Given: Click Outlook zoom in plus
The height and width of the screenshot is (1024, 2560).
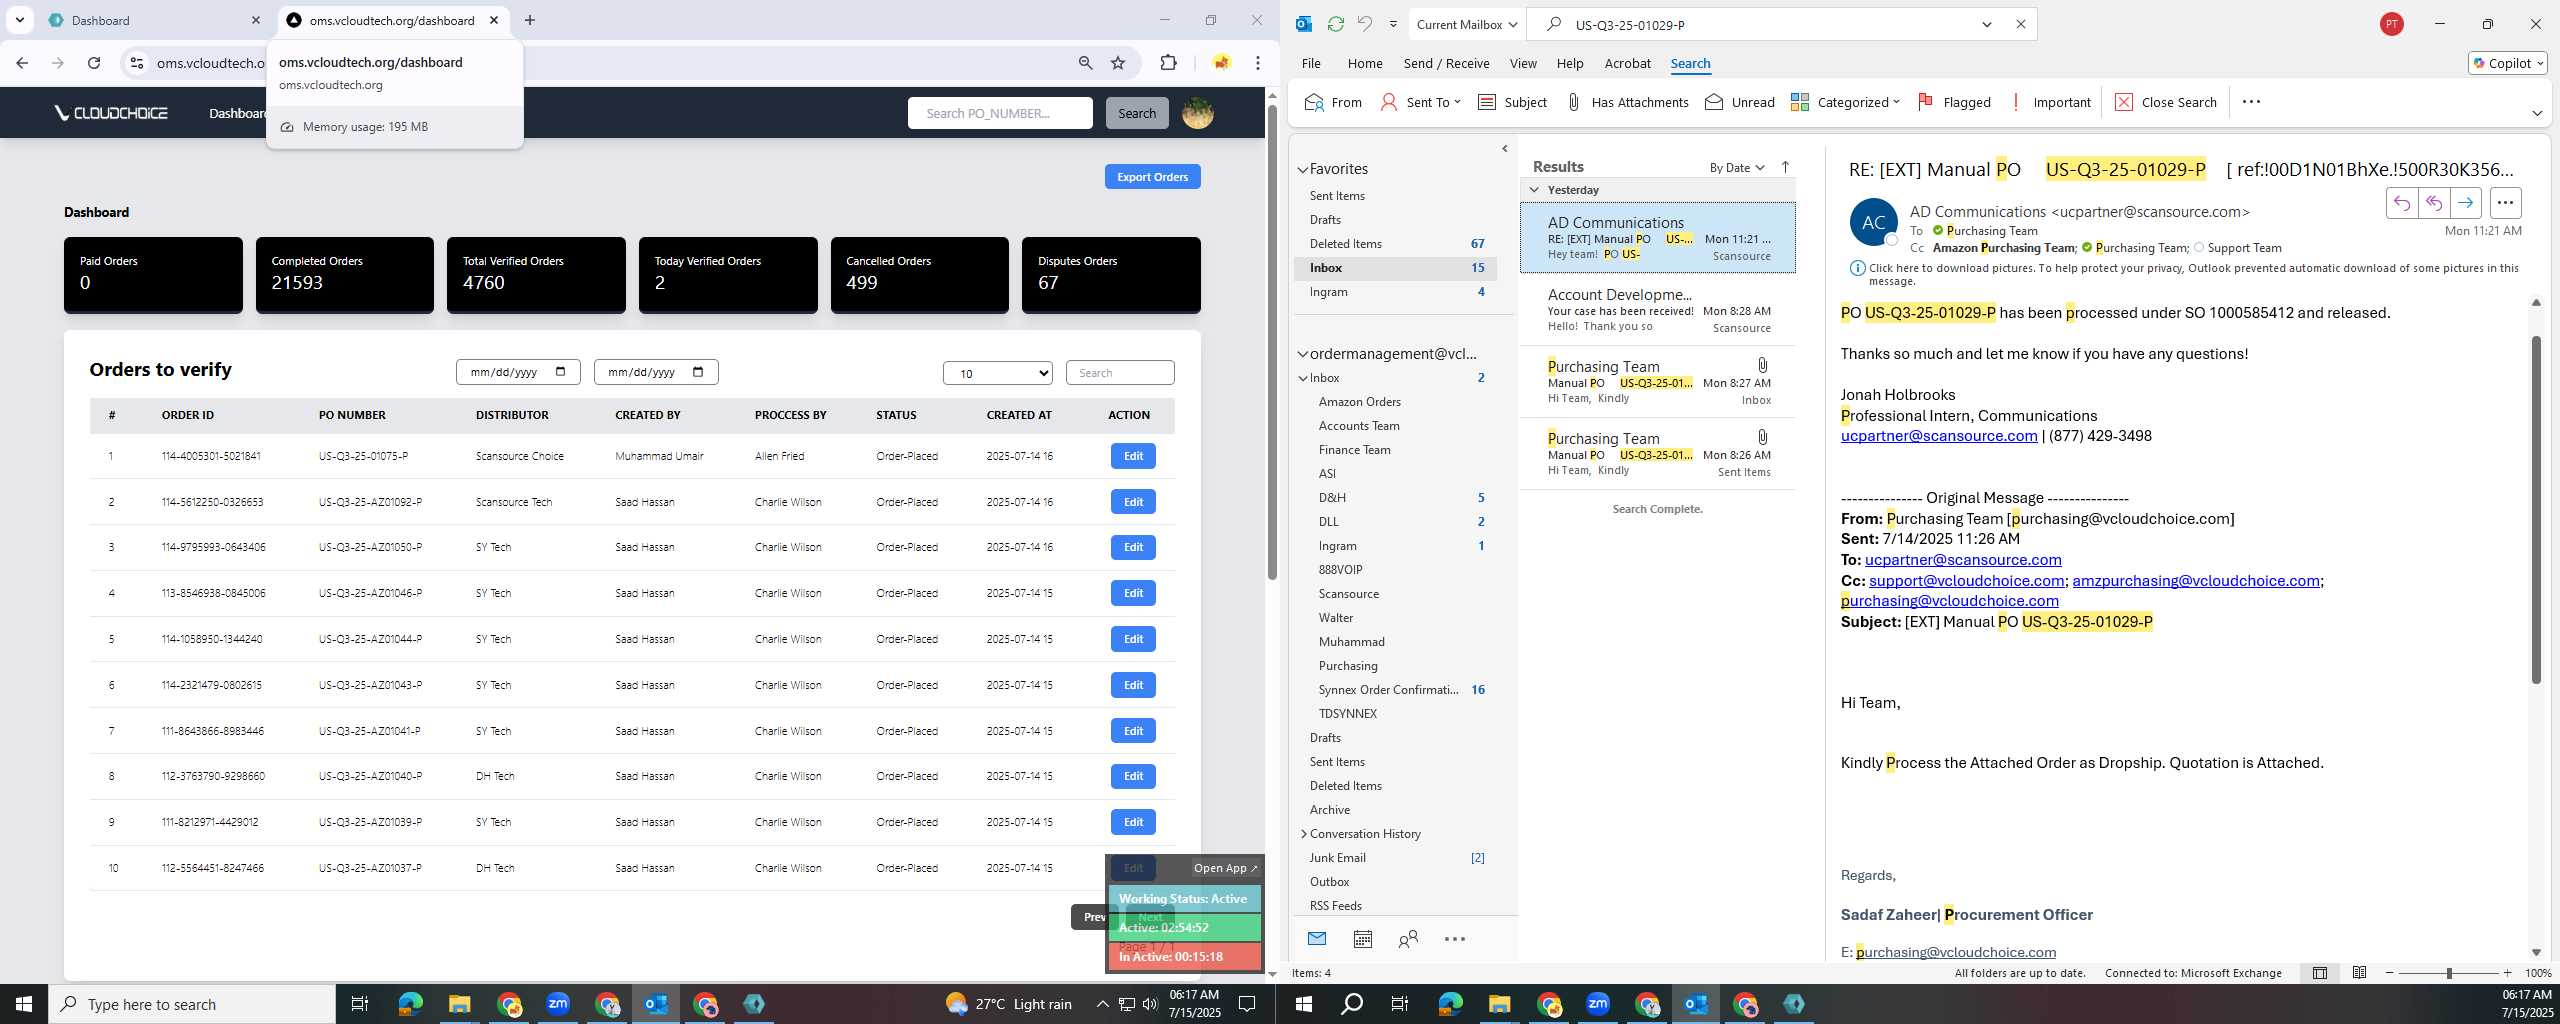Looking at the screenshot, I should coord(2507,973).
